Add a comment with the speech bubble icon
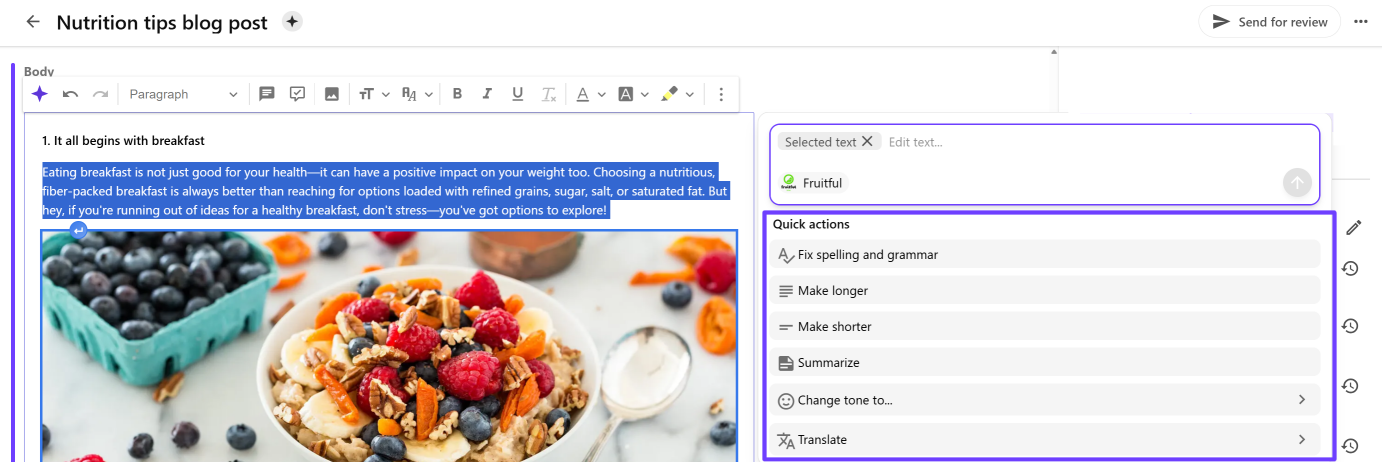Image resolution: width=1382 pixels, height=462 pixels. [267, 94]
